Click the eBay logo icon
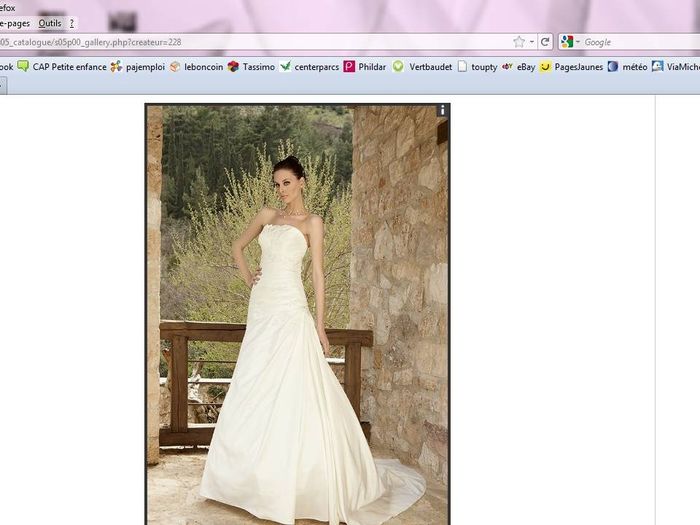The width and height of the screenshot is (700, 525). pyautogui.click(x=507, y=67)
